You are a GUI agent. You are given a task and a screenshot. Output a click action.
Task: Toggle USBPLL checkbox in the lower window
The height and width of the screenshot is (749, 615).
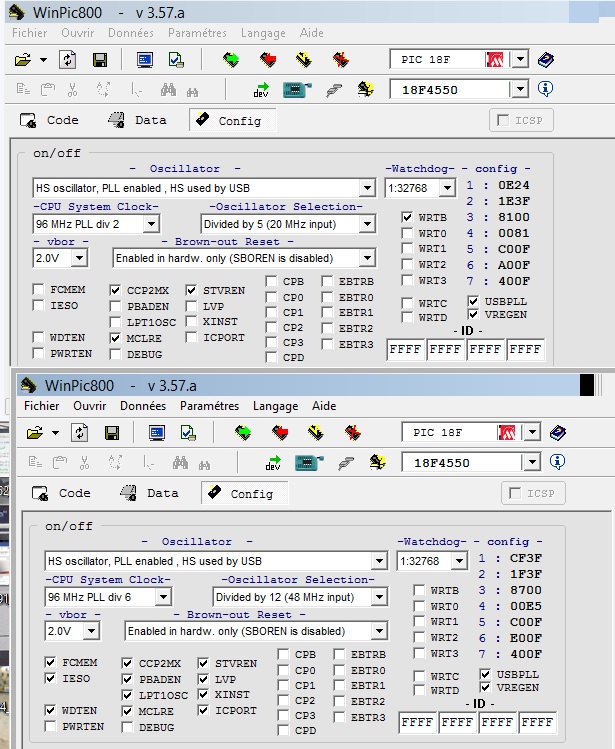click(485, 674)
